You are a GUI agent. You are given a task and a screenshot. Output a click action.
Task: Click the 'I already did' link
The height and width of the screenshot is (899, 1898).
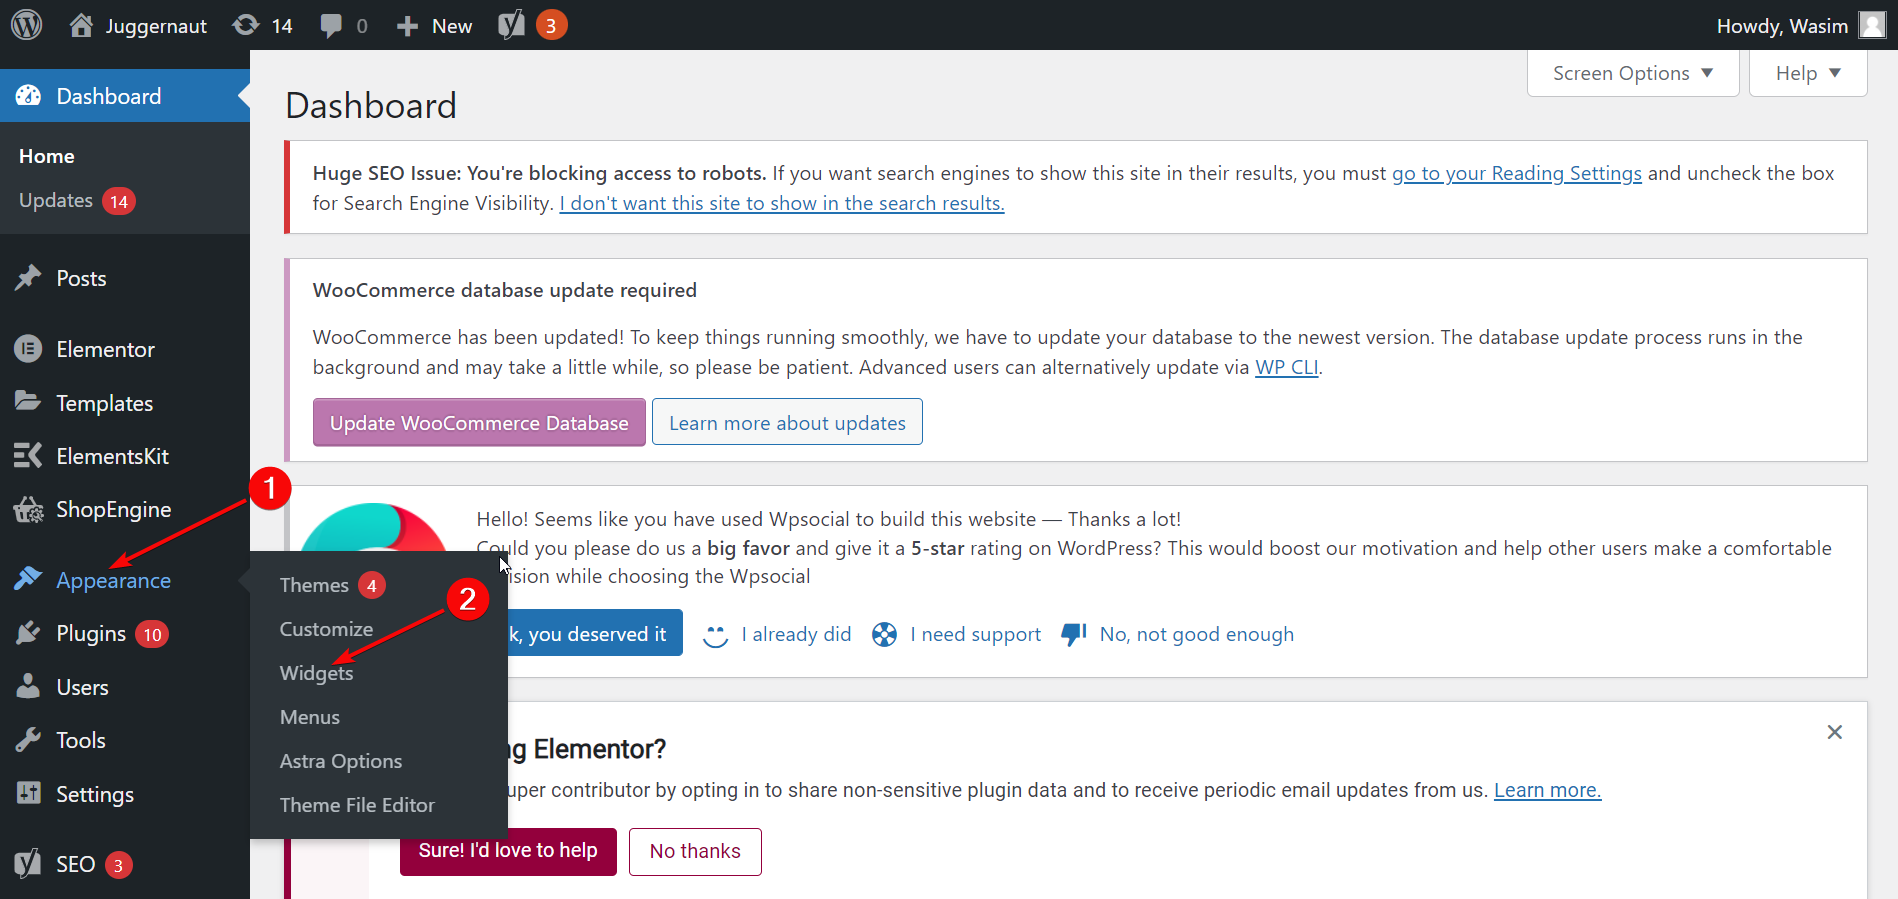(x=796, y=634)
